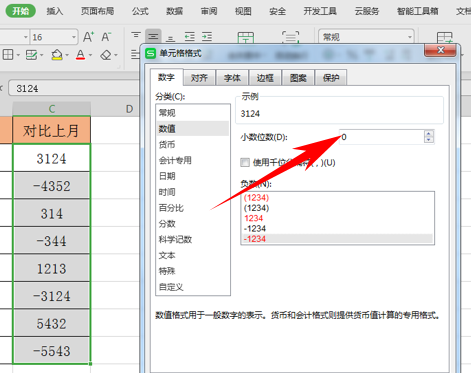Open the 开始 ribbon tab
The width and height of the screenshot is (471, 373).
click(x=21, y=11)
